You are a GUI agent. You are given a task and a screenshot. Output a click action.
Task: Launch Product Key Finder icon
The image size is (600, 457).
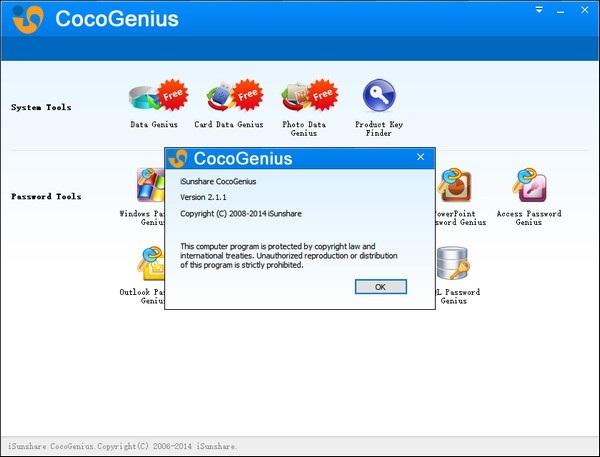[379, 95]
